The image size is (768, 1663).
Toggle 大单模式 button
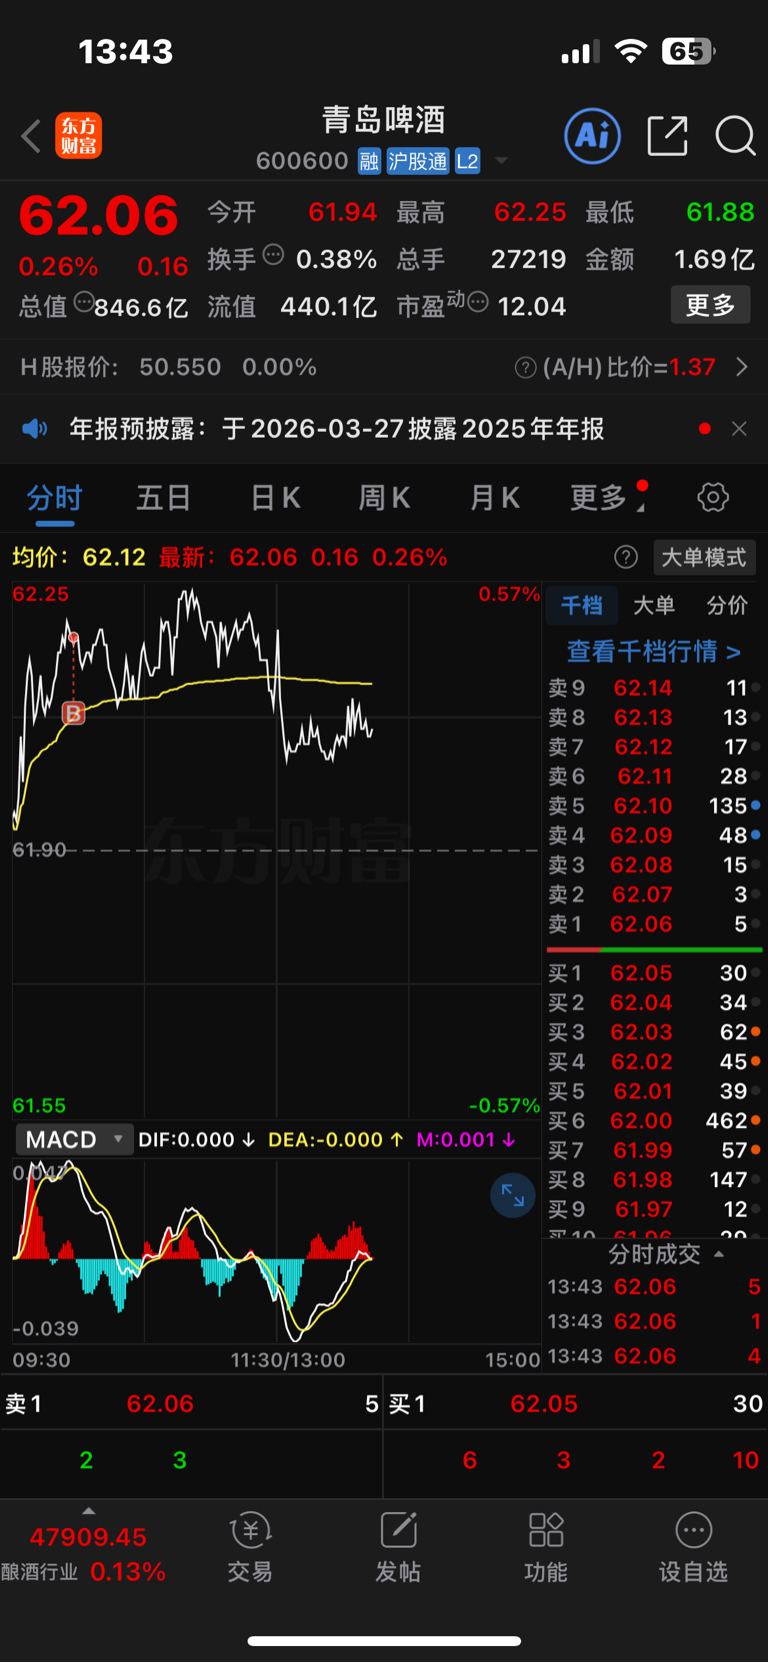[704, 557]
